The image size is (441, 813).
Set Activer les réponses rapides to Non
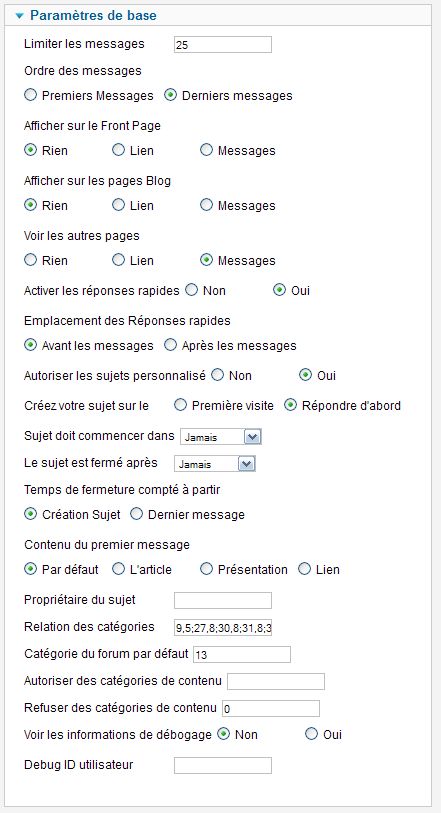coord(192,290)
